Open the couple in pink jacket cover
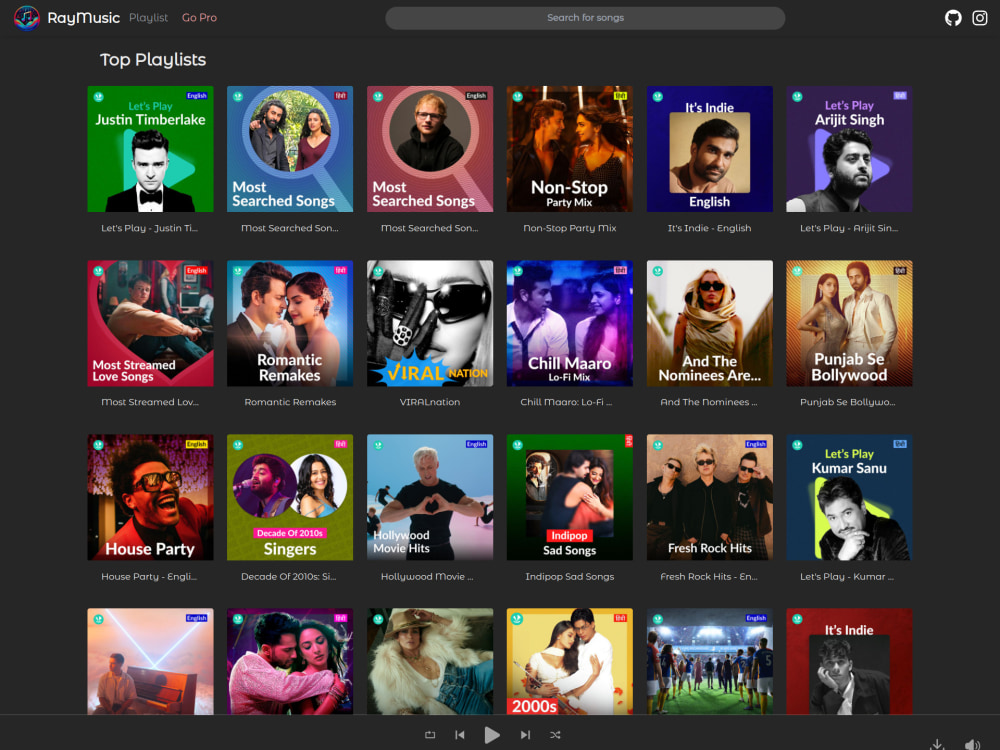This screenshot has height=750, width=1000. 290,661
